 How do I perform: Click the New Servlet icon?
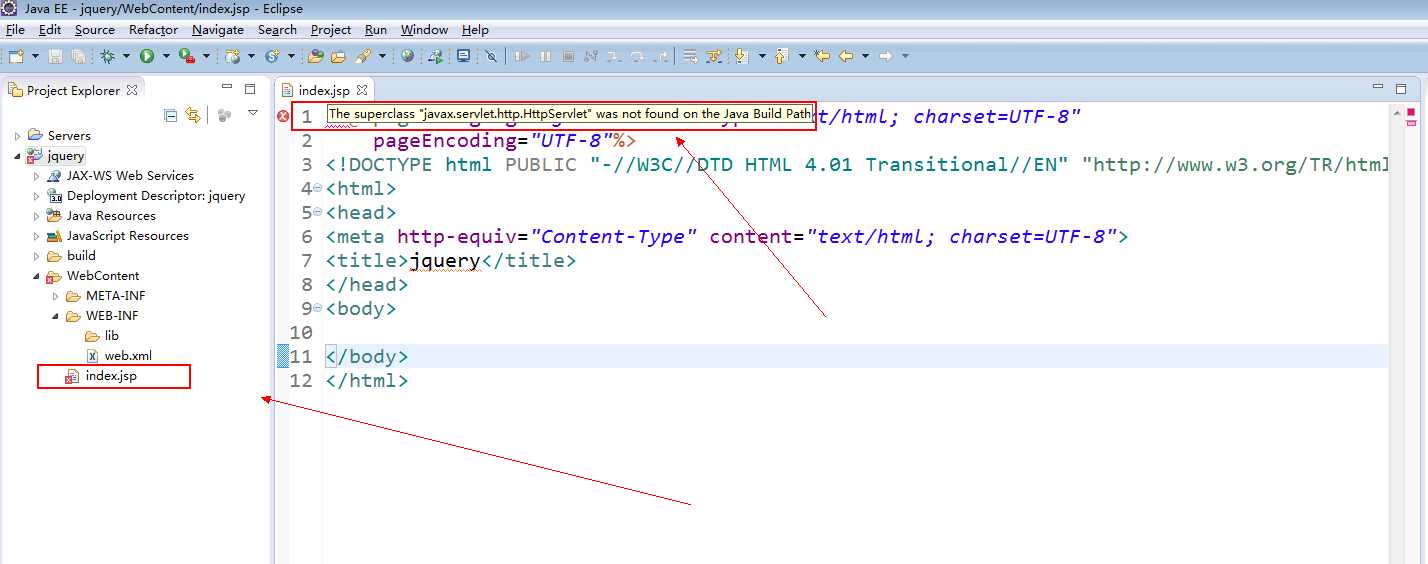(272, 56)
